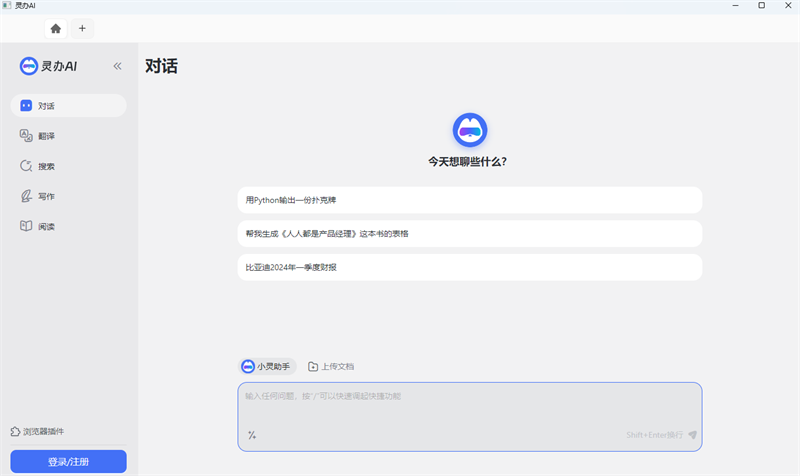Select 对话 in the sidebar
Viewport: 800px width, 476px height.
(68, 106)
